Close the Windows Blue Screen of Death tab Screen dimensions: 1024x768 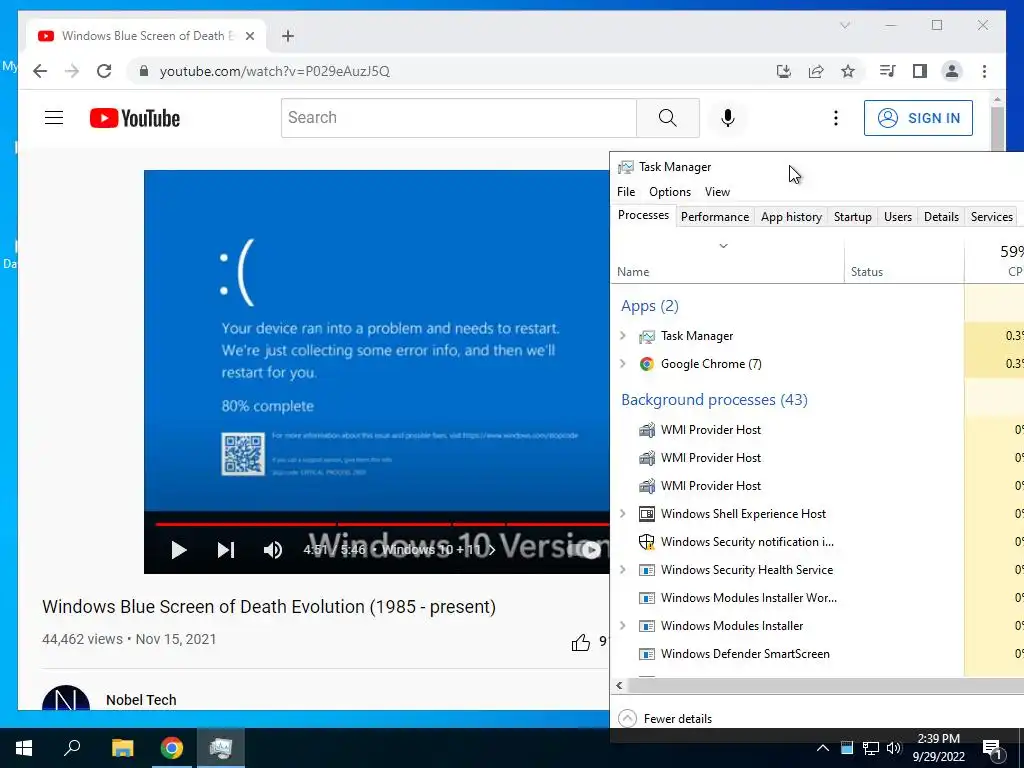pos(249,36)
